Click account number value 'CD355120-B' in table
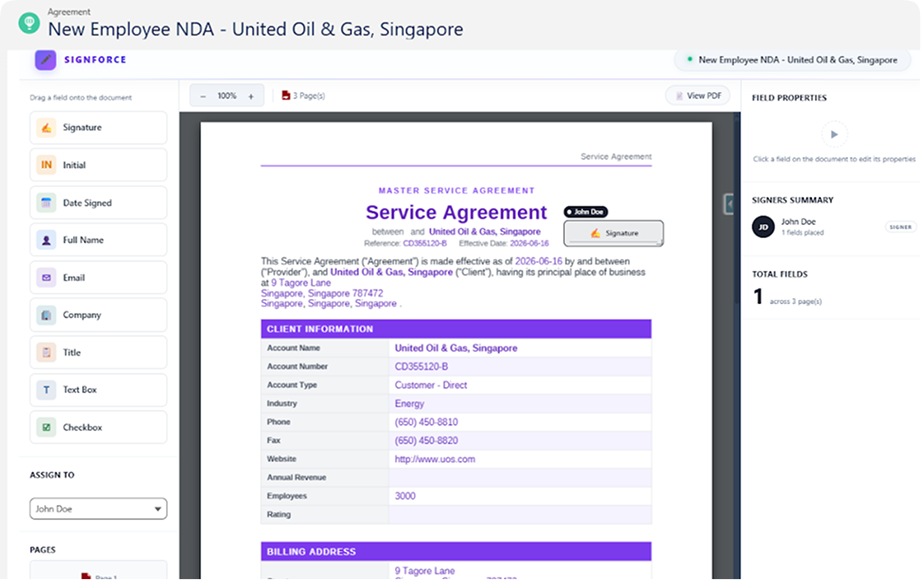This screenshot has width=921, height=580. point(421,367)
